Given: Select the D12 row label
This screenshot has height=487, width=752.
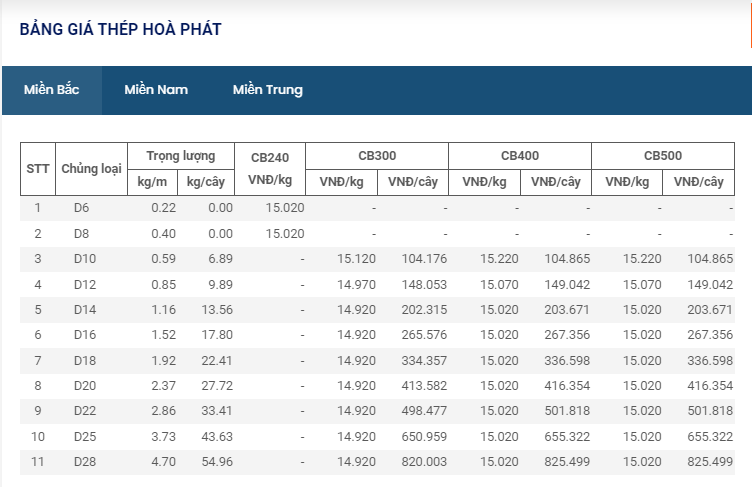Looking at the screenshot, I should click(85, 285).
